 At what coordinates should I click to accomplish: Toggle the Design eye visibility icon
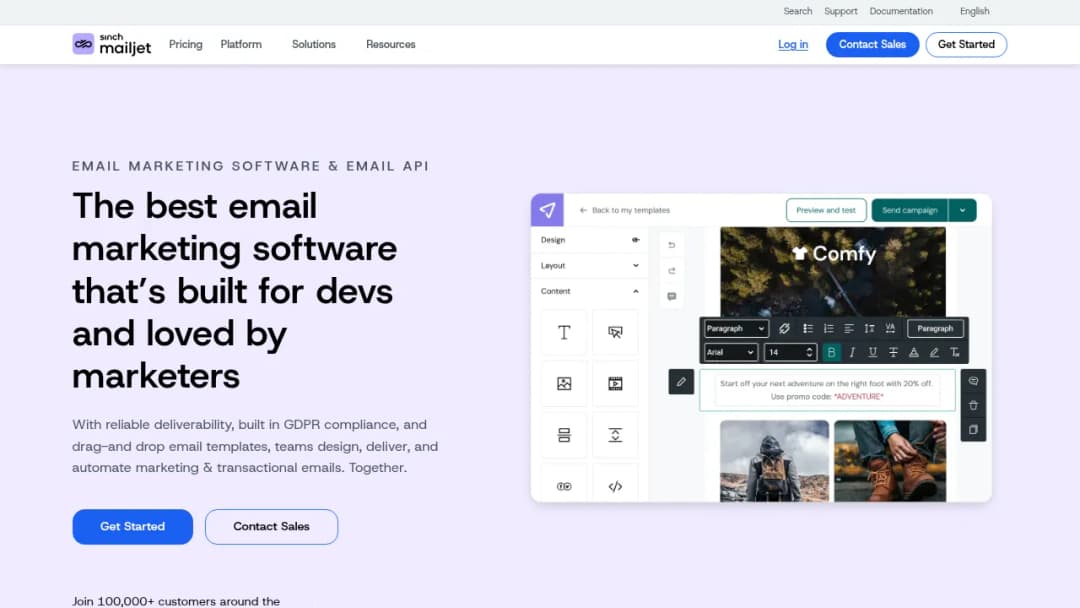tap(635, 240)
